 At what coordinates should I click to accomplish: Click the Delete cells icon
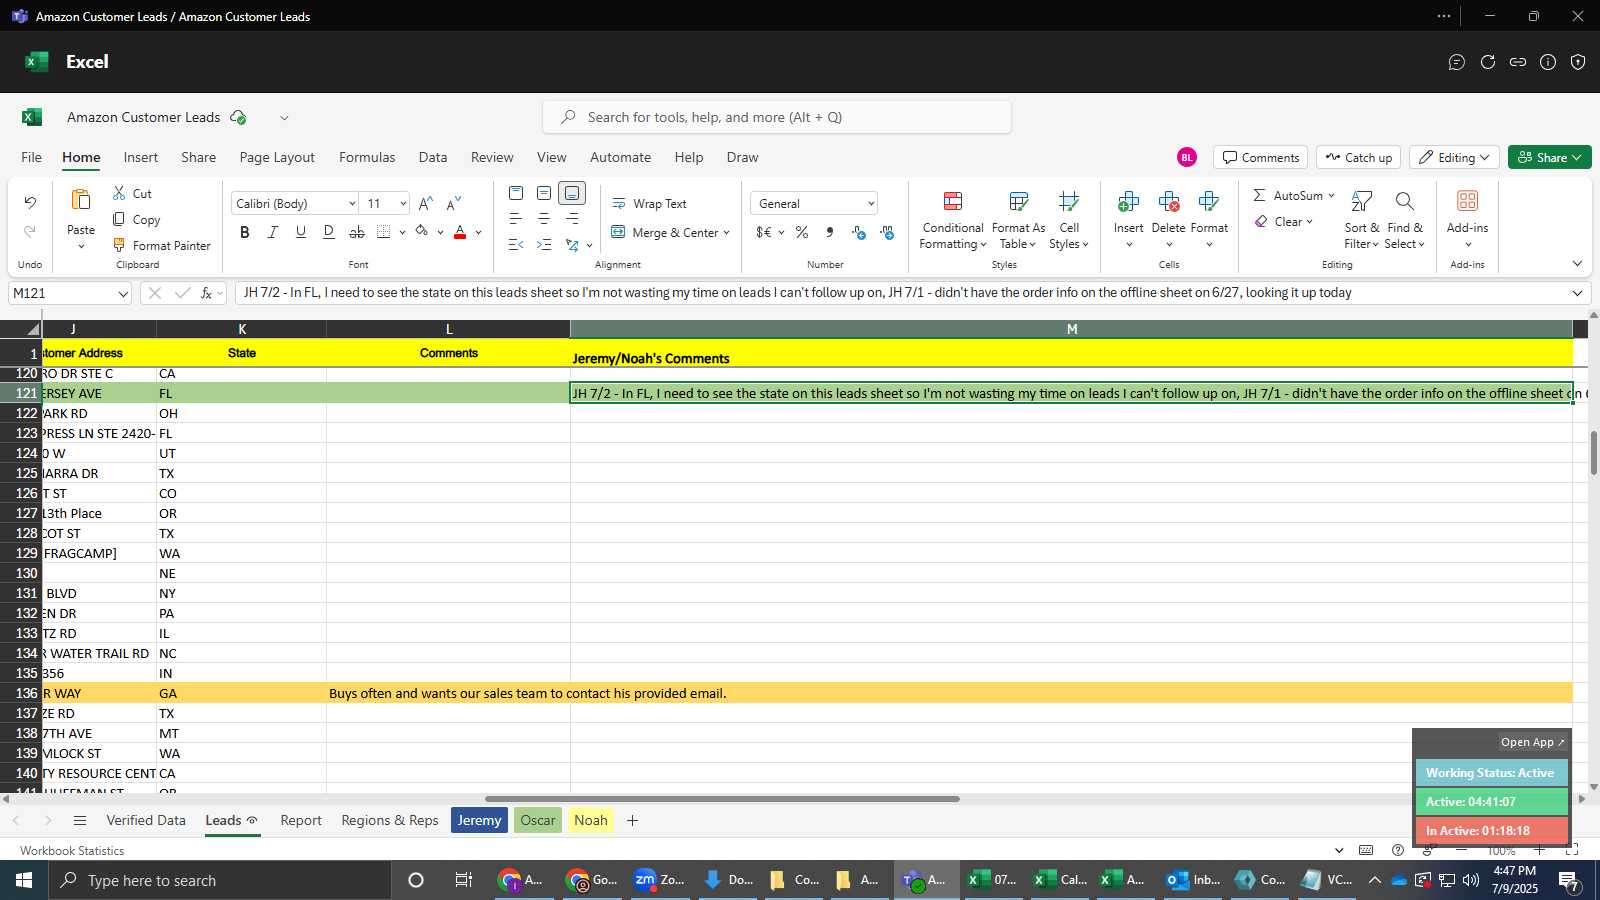[1168, 202]
